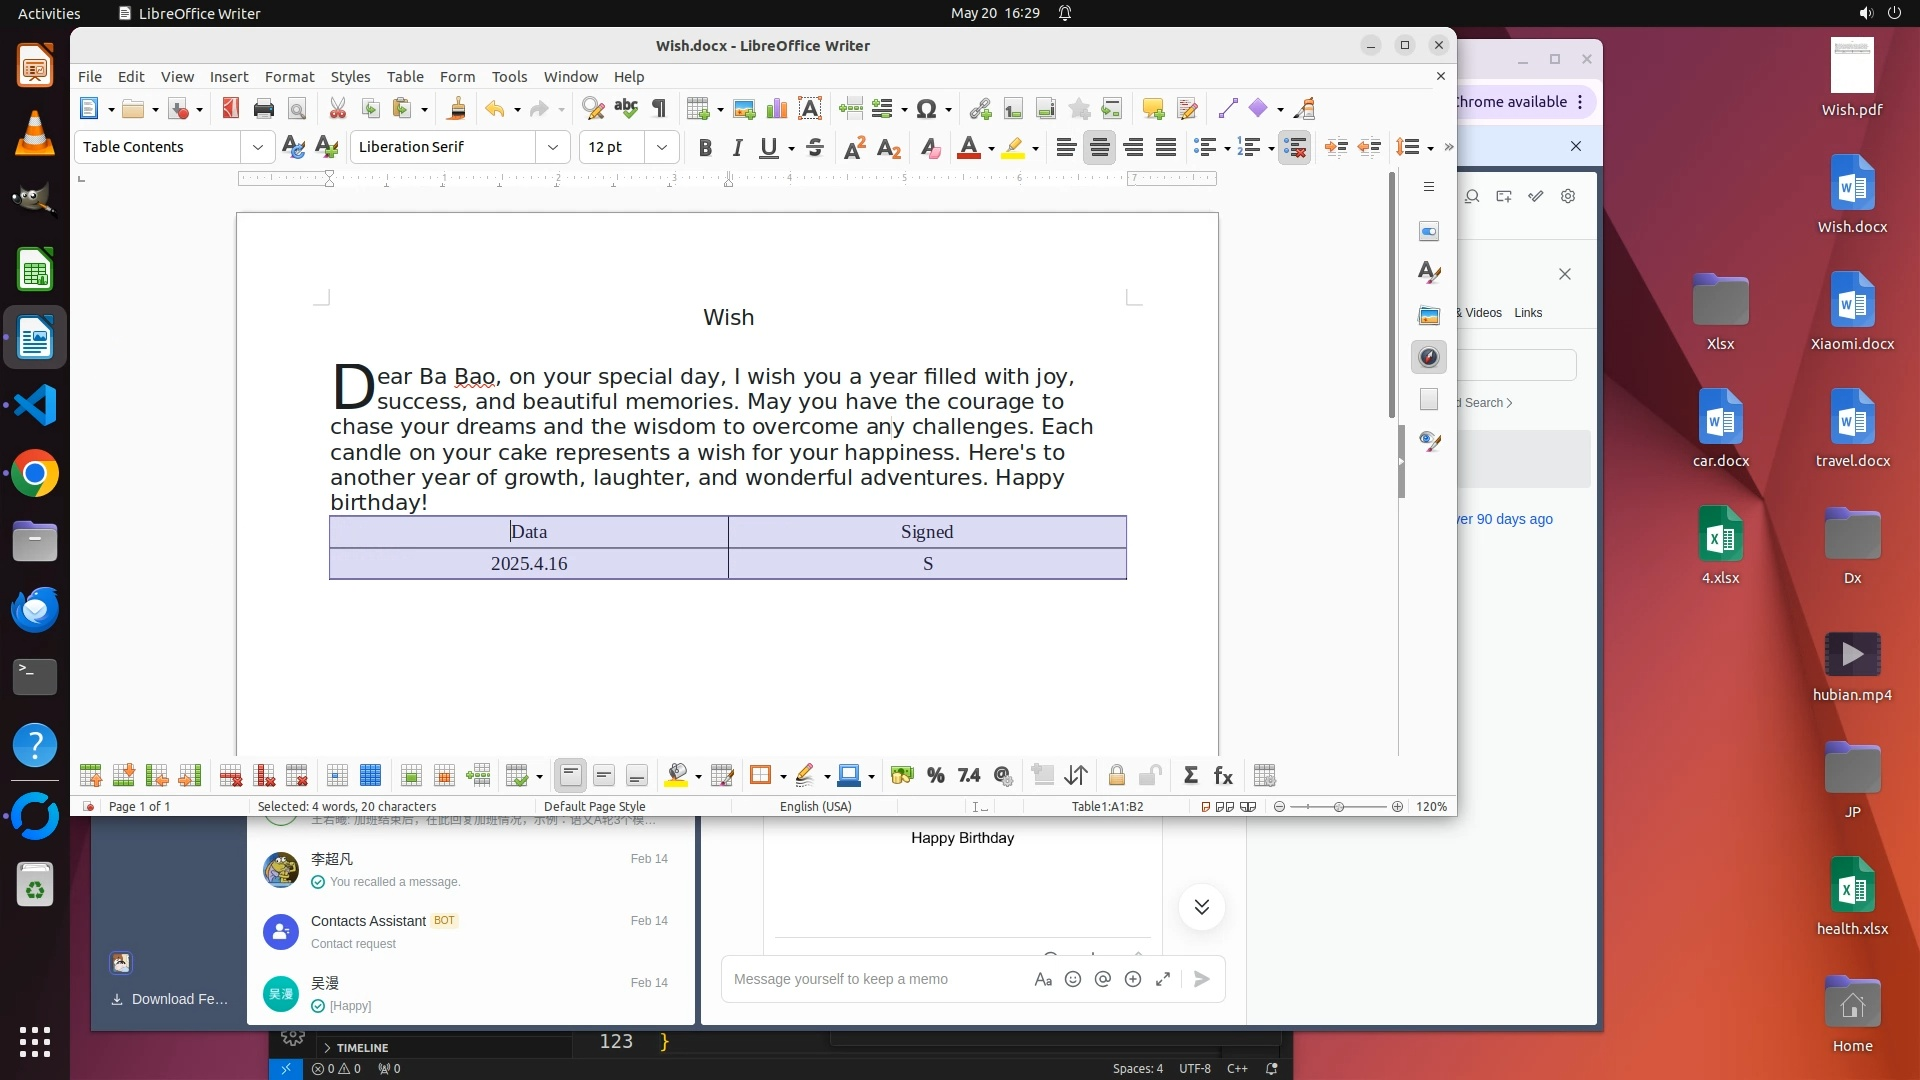
Task: Expand the 12 pt font size dropdown
Action: (661, 147)
